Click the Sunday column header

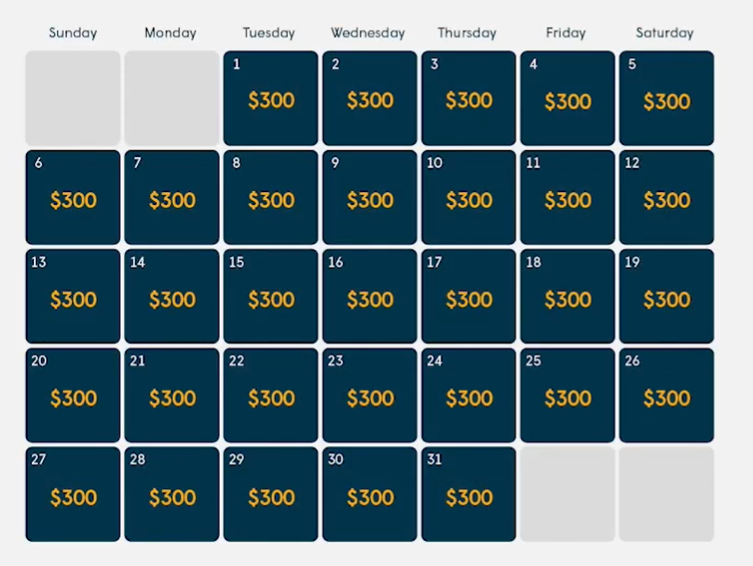click(73, 33)
